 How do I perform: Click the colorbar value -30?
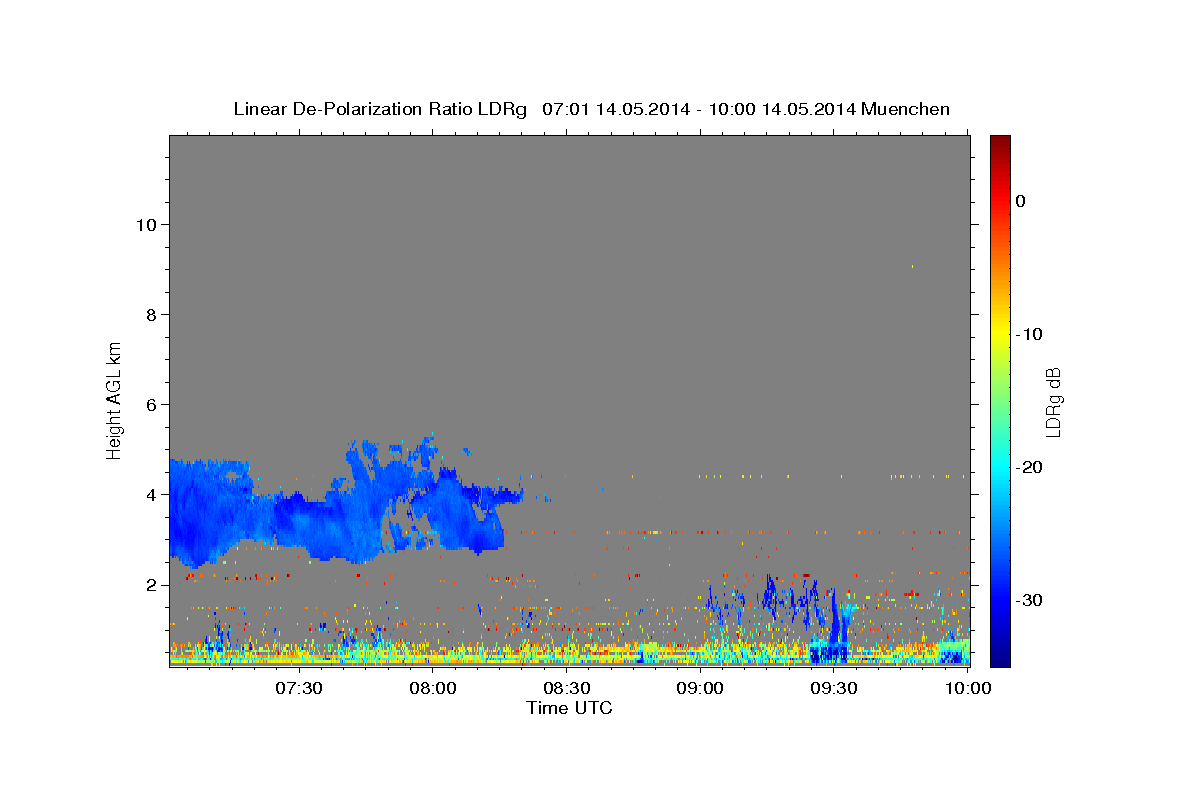pyautogui.click(x=1031, y=600)
